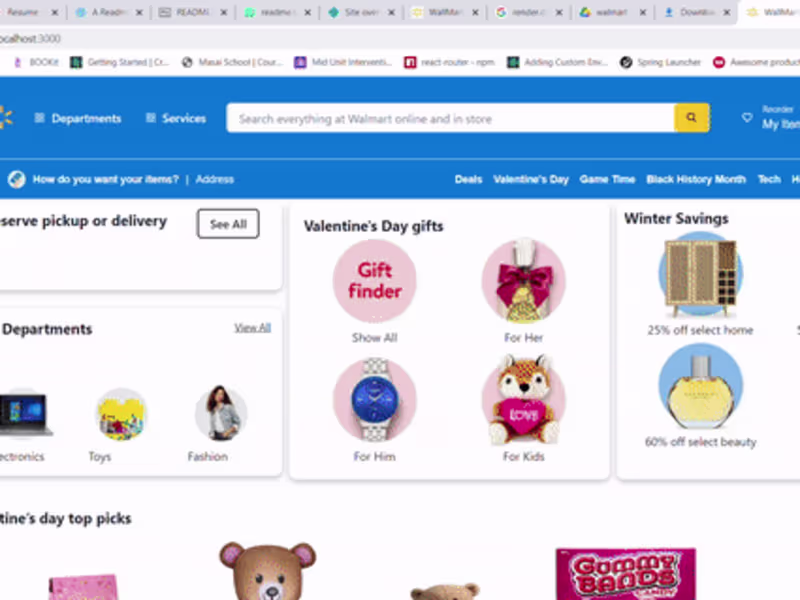
Task: Click the Valentine's Day gifts heading
Action: 373,226
